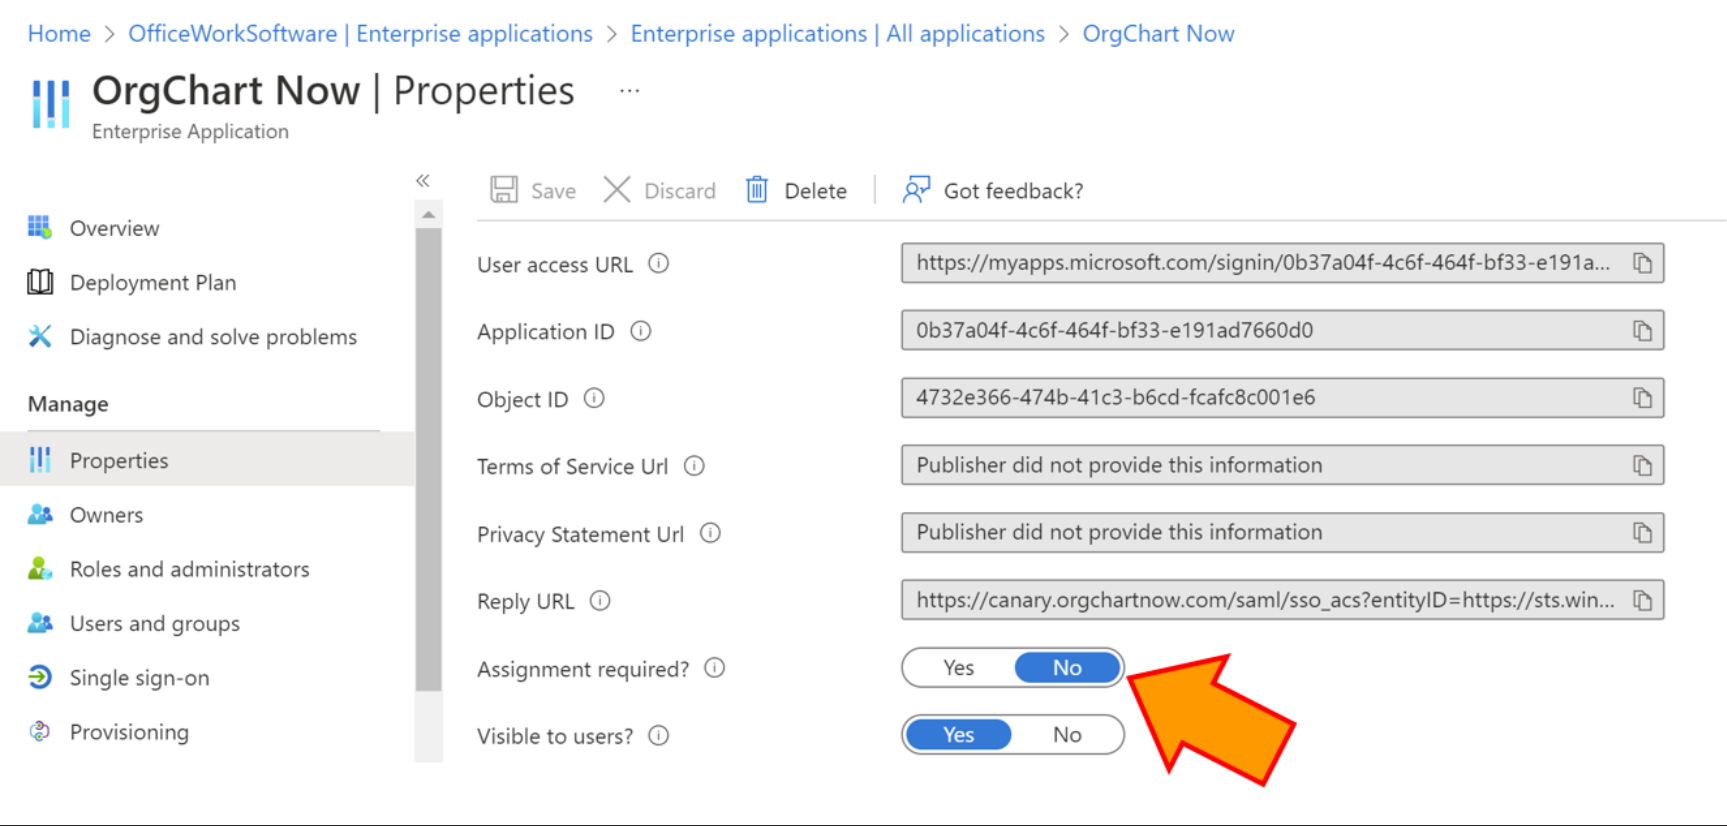Click the Privacy Statement Url field
The image size is (1727, 826).
tap(1282, 532)
